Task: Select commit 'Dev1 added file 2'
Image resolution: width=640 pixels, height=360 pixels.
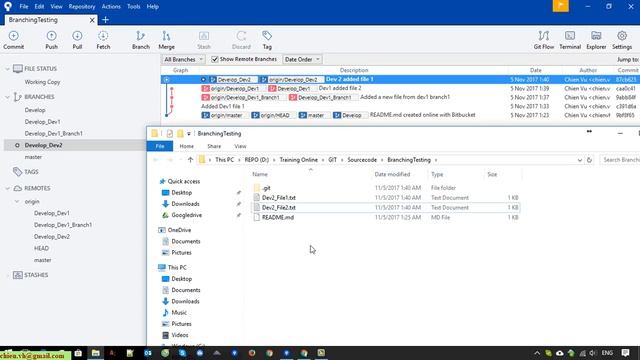Action: click(x=340, y=88)
